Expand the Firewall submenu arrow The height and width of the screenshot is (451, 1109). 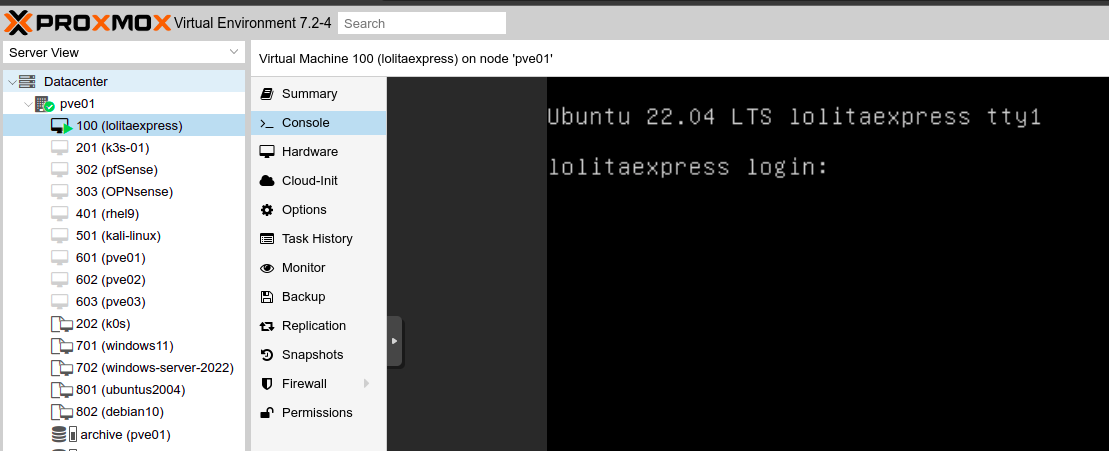pyautogui.click(x=366, y=383)
